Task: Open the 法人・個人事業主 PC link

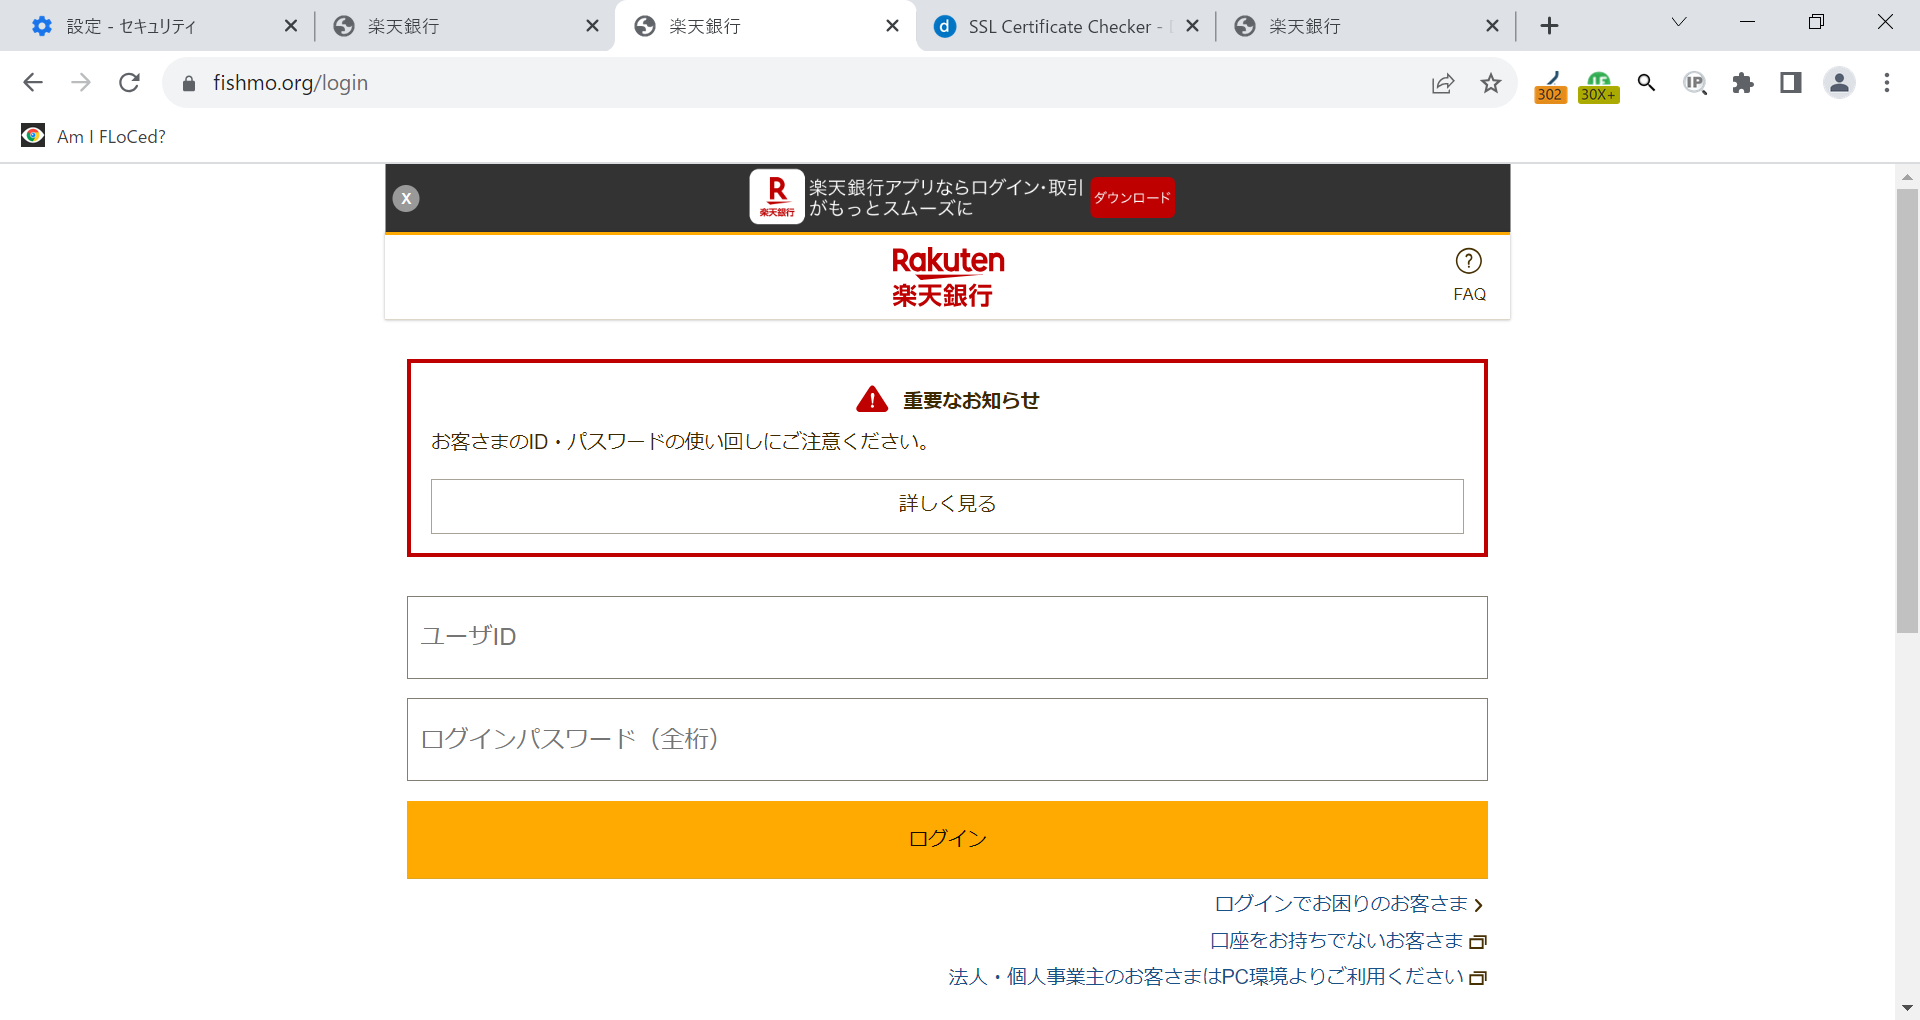Action: [1217, 977]
